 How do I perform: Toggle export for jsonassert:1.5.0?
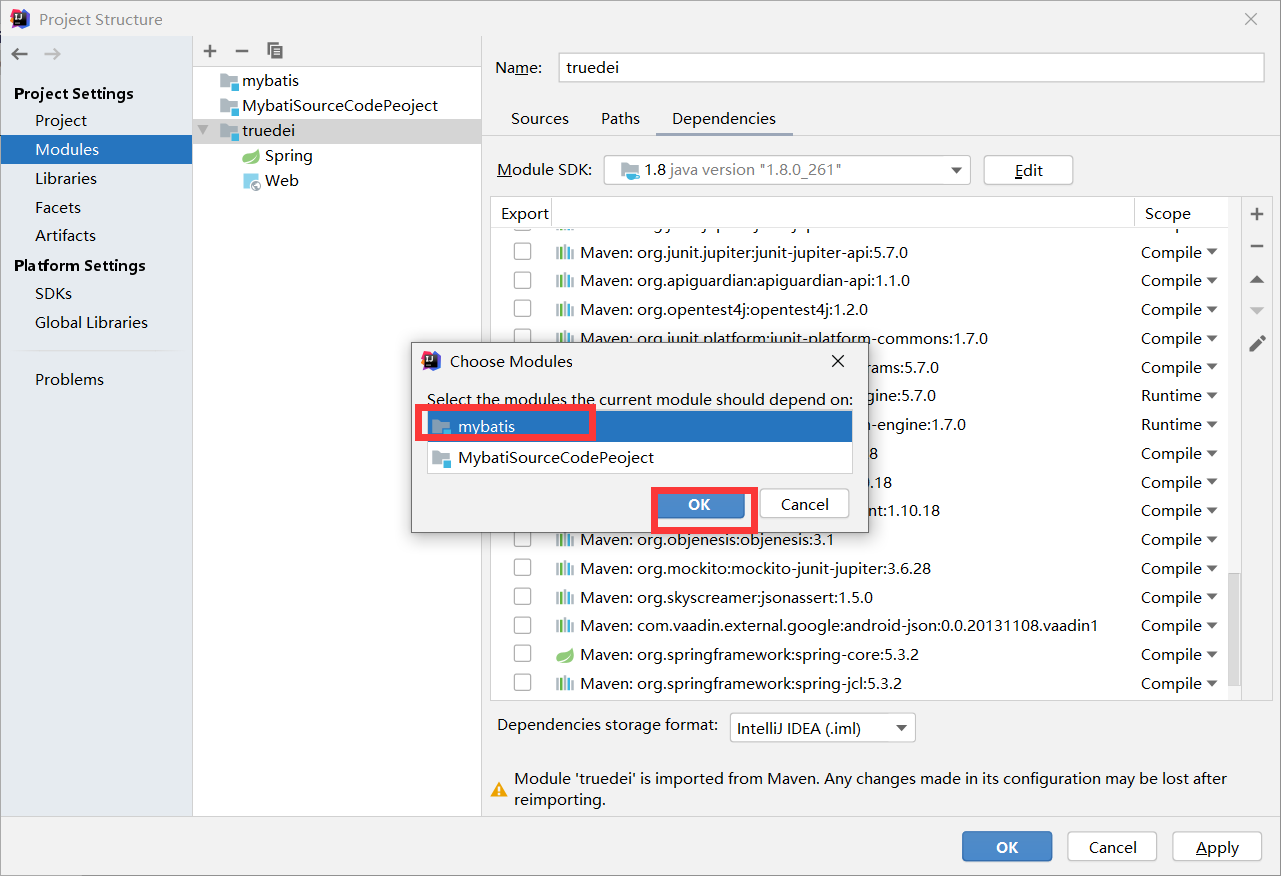(522, 596)
